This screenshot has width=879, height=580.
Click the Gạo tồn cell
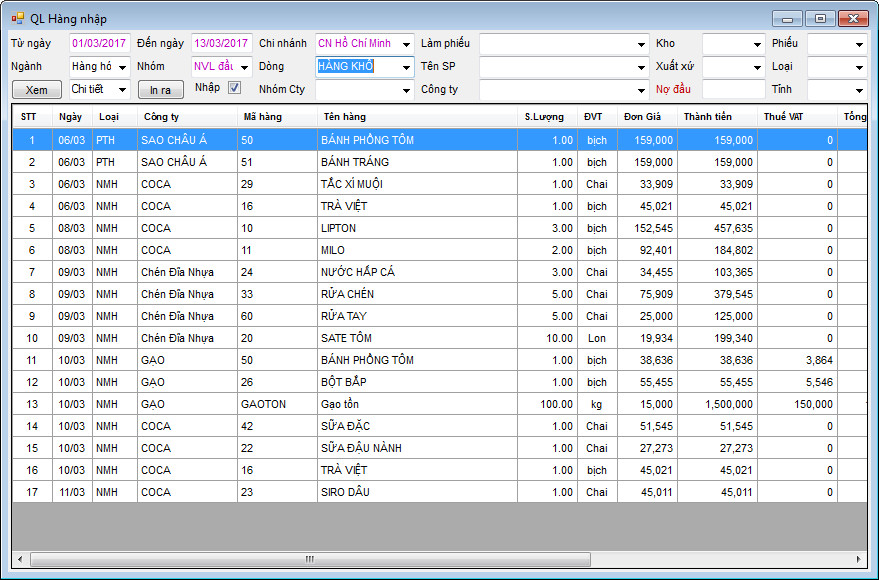417,404
